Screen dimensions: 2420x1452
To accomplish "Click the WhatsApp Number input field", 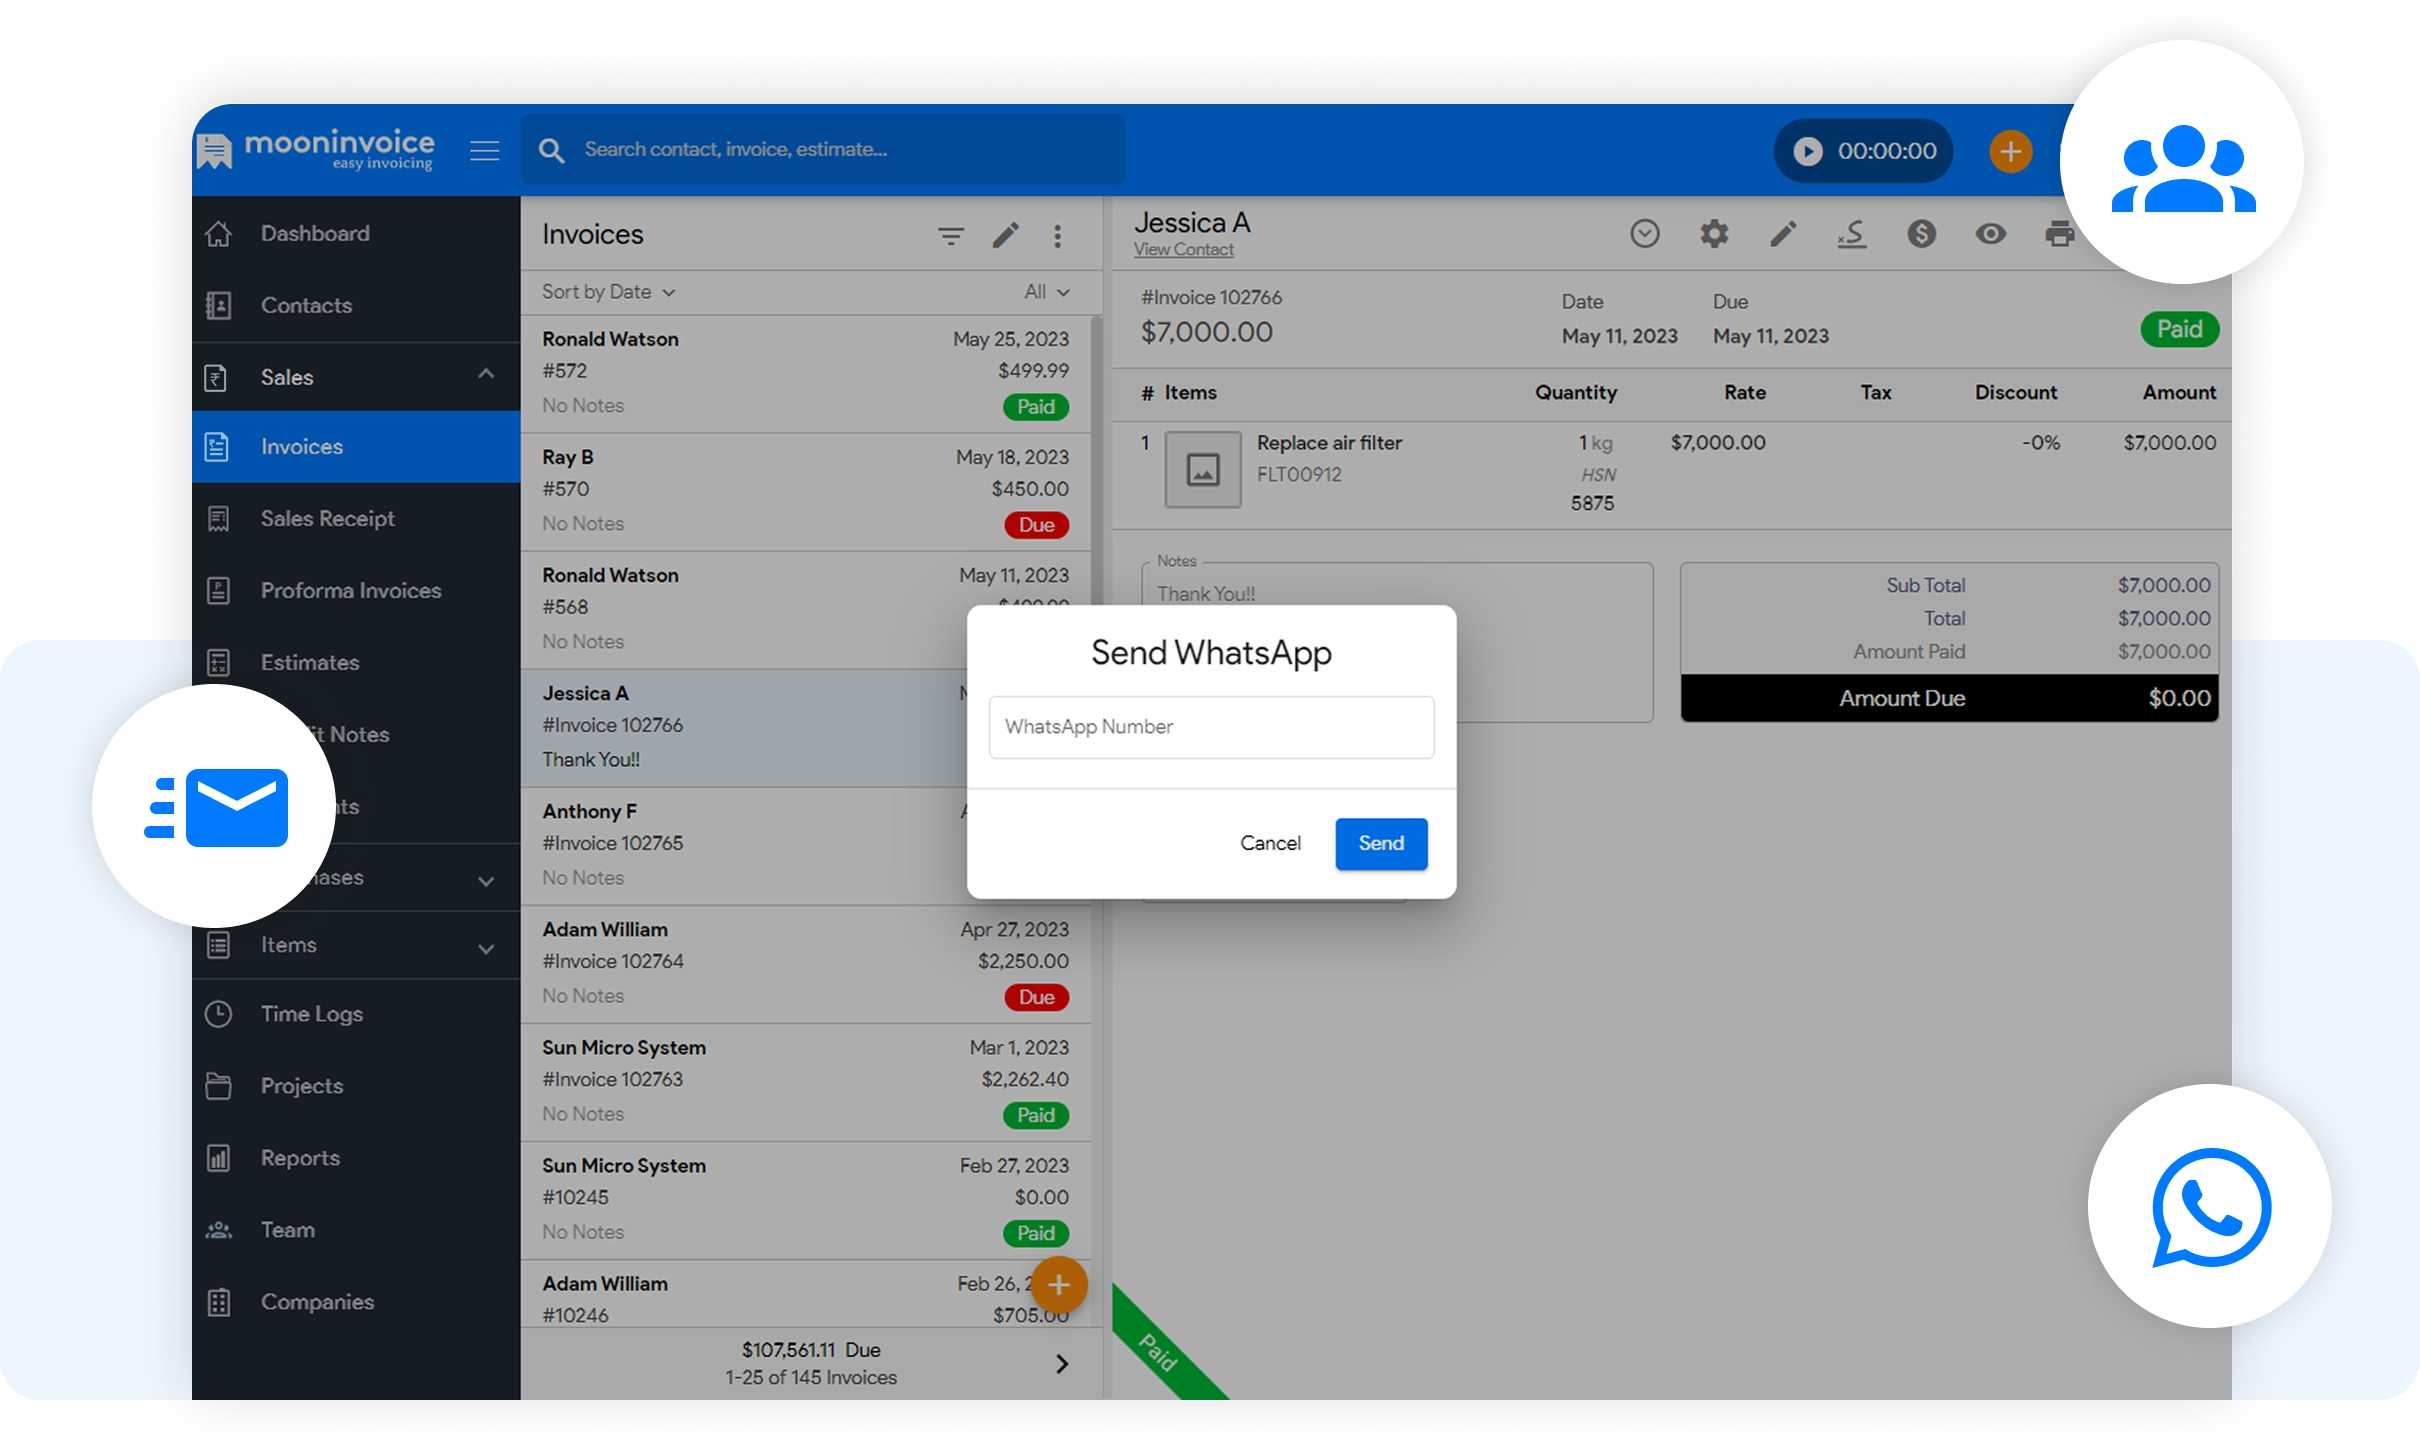I will [1211, 727].
